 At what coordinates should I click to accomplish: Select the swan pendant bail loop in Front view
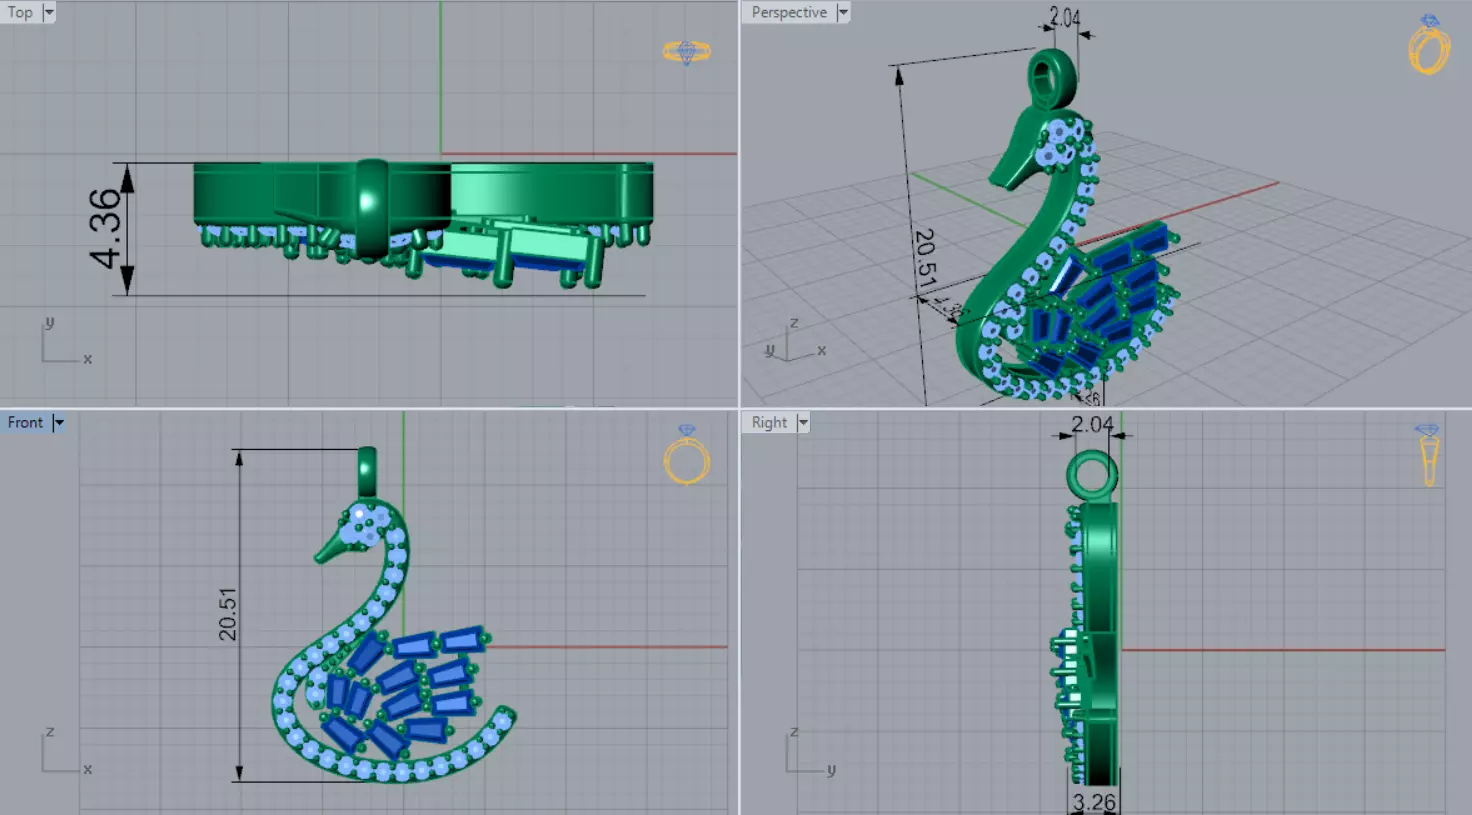point(367,472)
